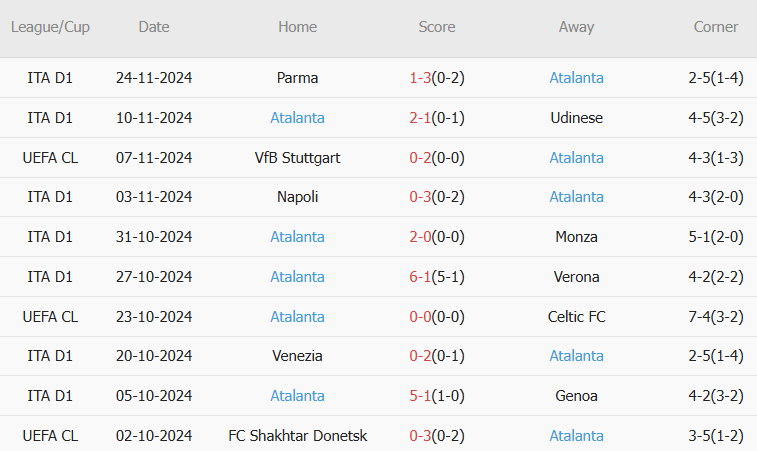The width and height of the screenshot is (757, 451).
Task: Open the Celtic FC team link
Action: tap(576, 317)
